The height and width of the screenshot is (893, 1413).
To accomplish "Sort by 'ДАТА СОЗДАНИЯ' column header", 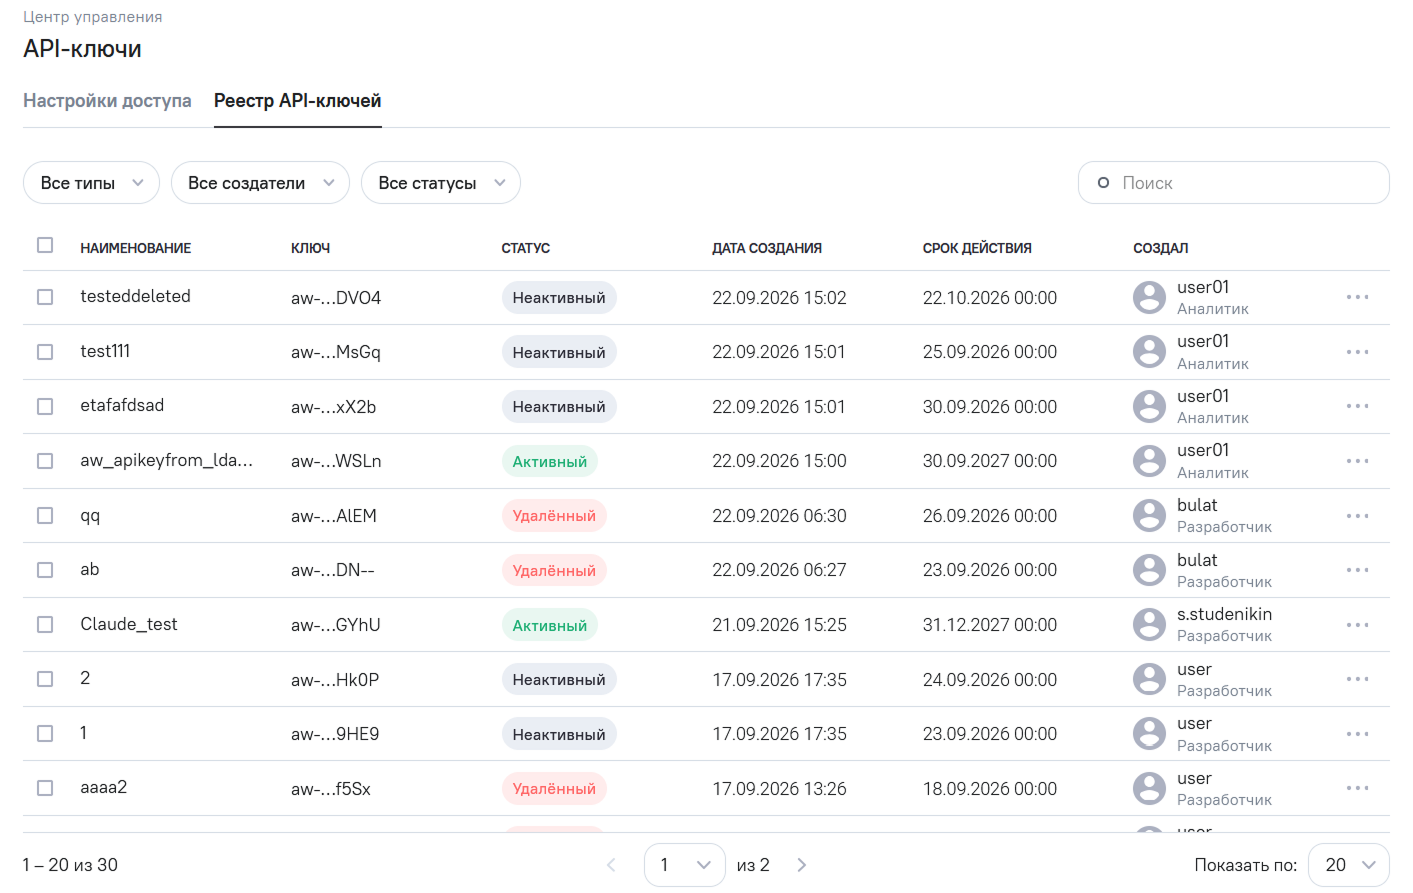I will coord(767,248).
